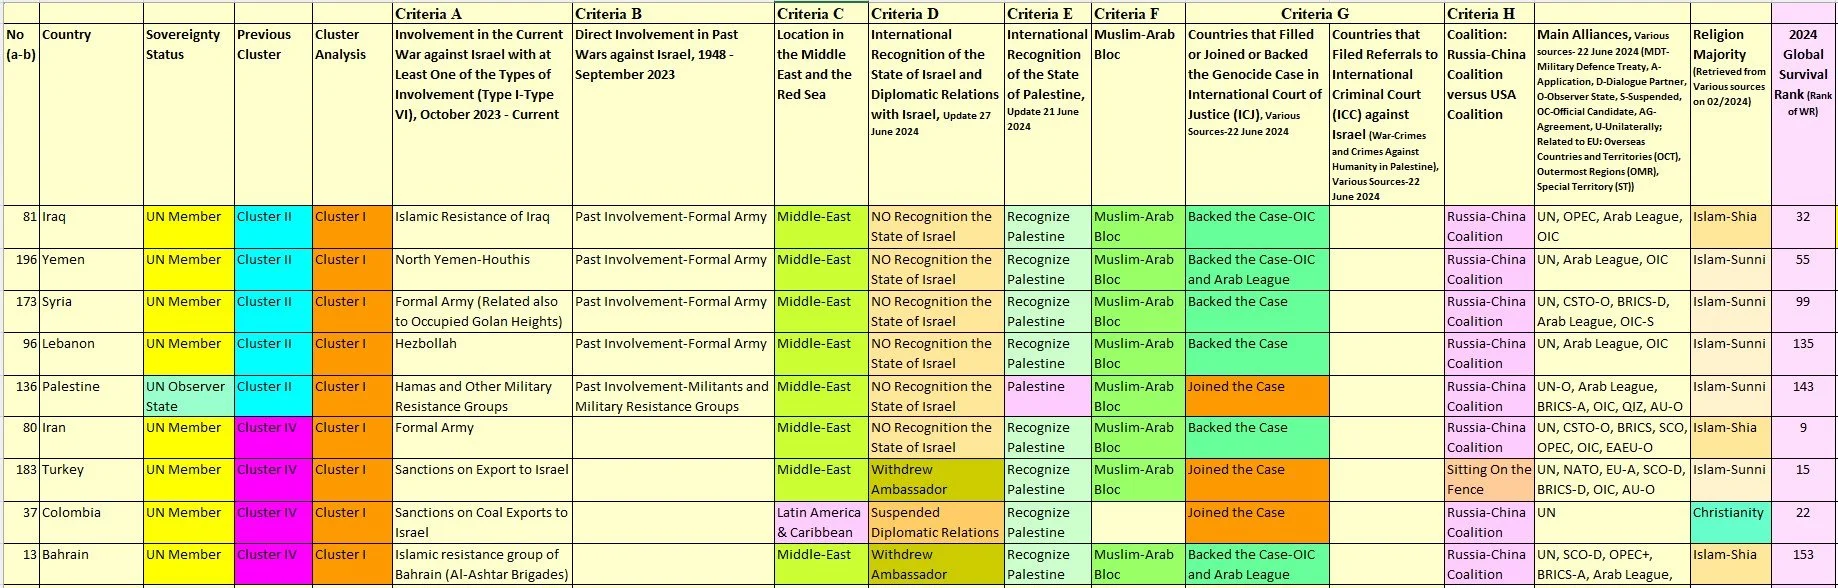Click the Bahrain country cell
Image resolution: width=1838 pixels, height=588 pixels.
(x=91, y=565)
